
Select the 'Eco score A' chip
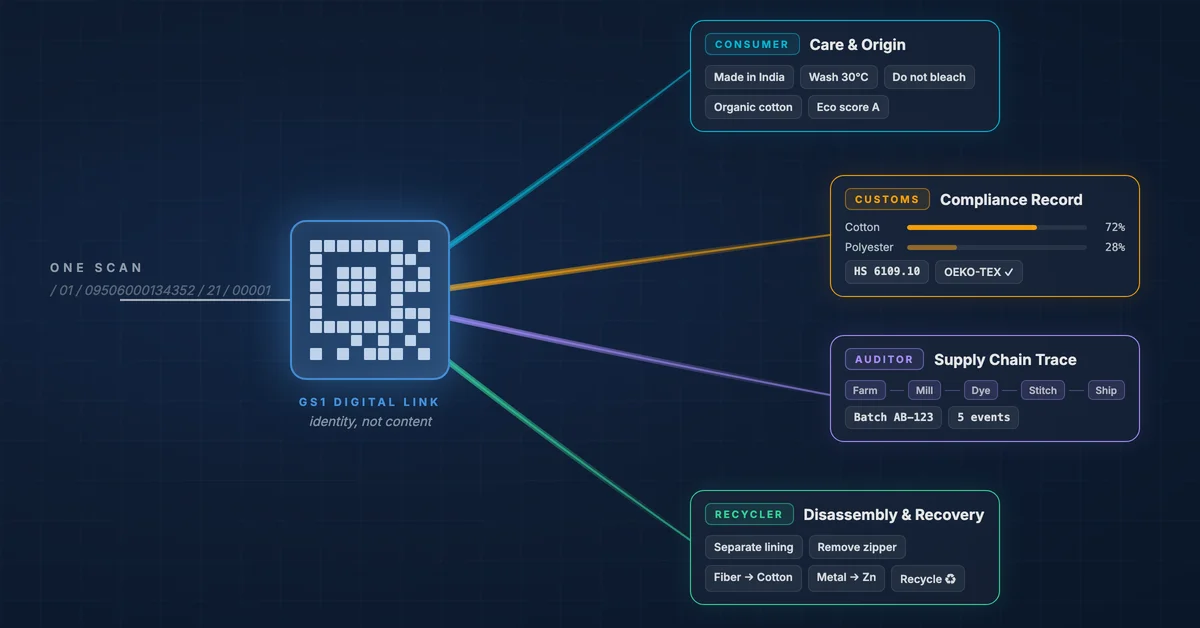[848, 107]
